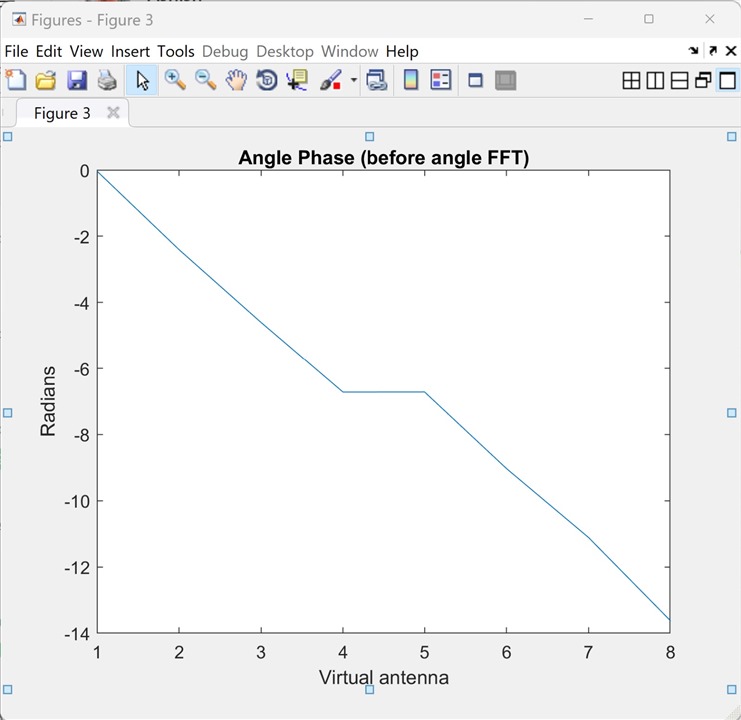Toggle the Edit Plot arrow tool
Screen dimensions: 741x720
tap(142, 80)
